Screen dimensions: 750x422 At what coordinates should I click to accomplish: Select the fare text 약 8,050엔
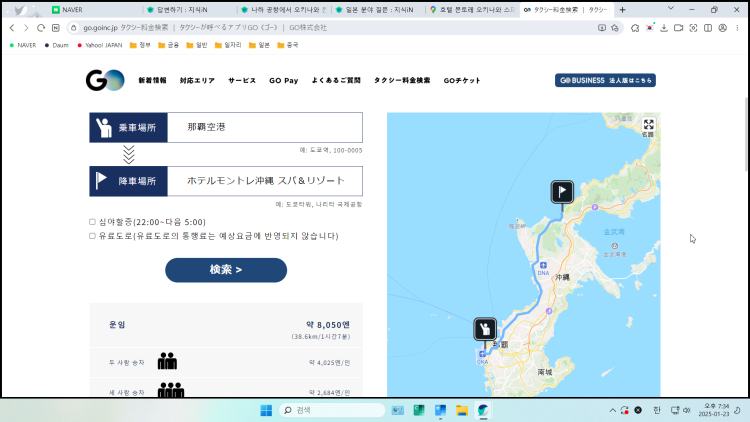click(328, 325)
